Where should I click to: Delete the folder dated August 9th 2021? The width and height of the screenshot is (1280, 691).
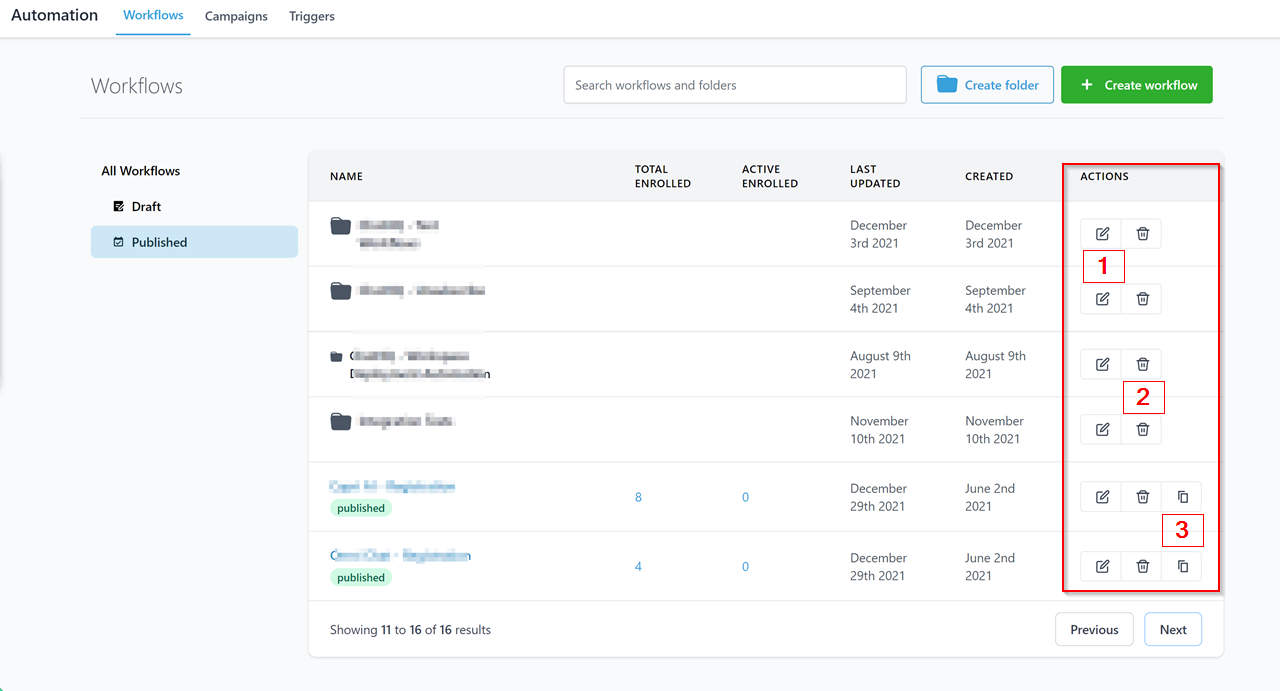click(1142, 364)
